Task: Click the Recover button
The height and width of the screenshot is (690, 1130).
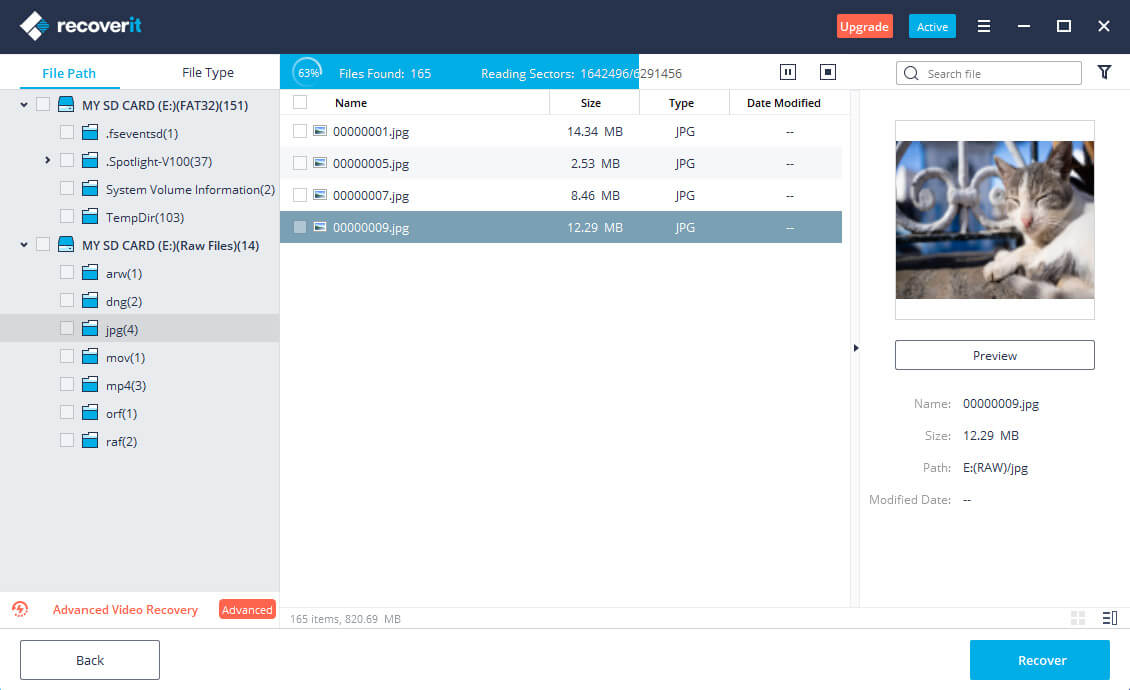Action: [x=1040, y=660]
